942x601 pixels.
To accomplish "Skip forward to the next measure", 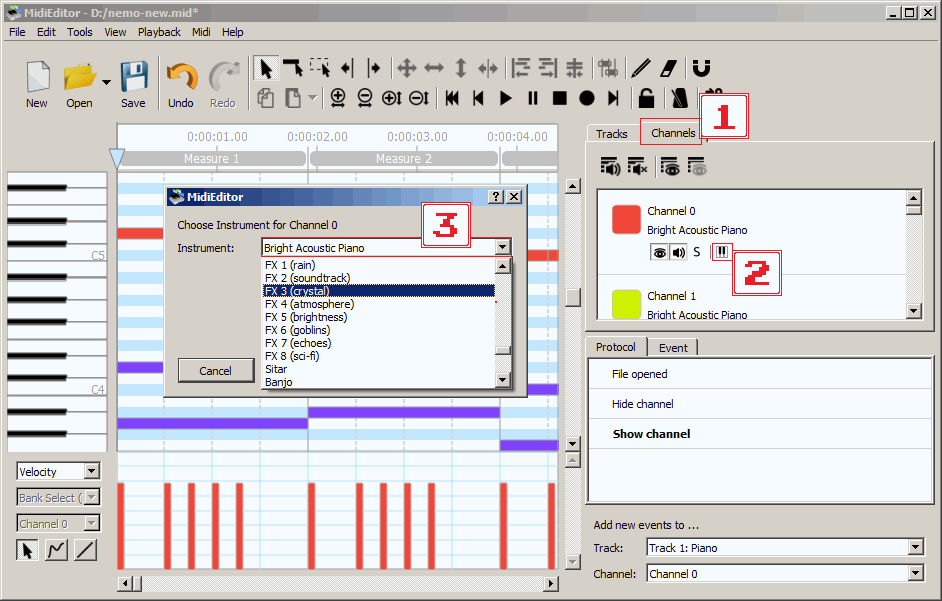I will pyautogui.click(x=613, y=98).
